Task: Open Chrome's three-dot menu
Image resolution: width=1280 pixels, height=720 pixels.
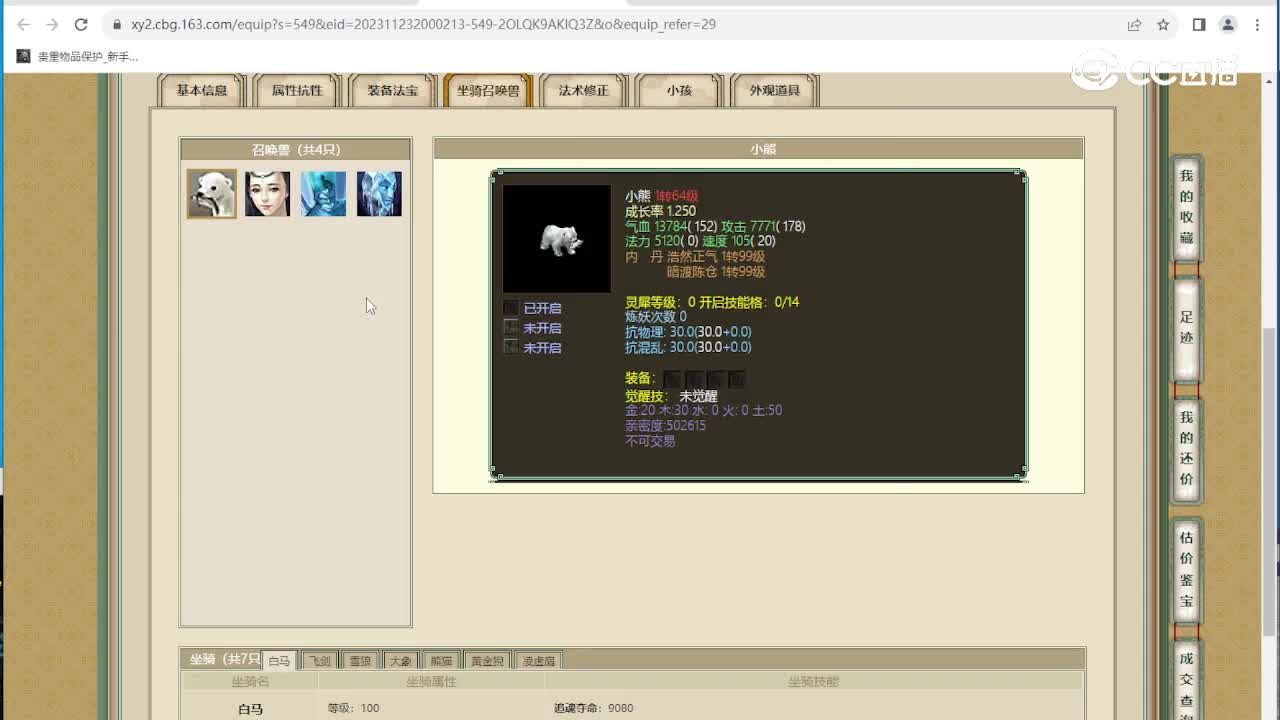Action: pos(1257,24)
